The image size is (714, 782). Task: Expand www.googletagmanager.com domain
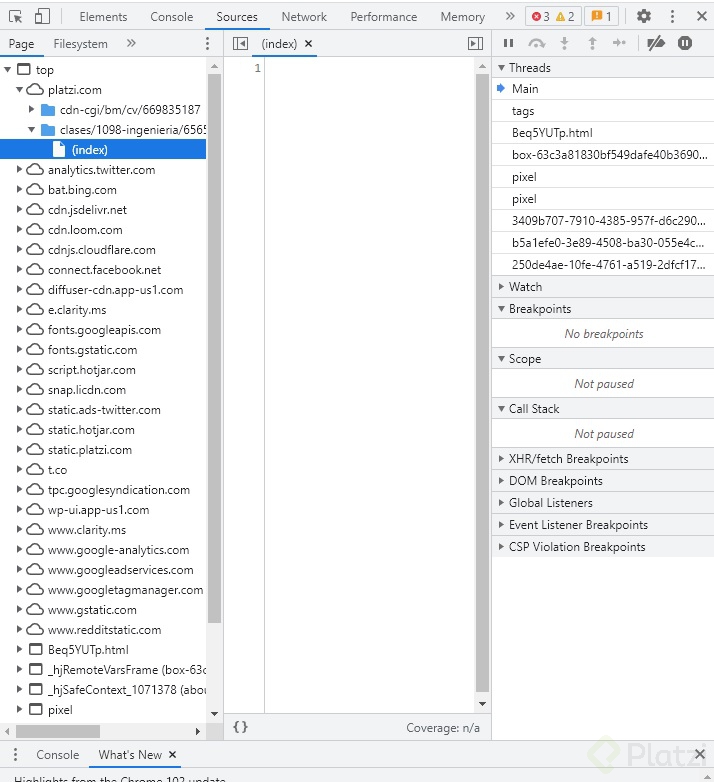(x=19, y=589)
